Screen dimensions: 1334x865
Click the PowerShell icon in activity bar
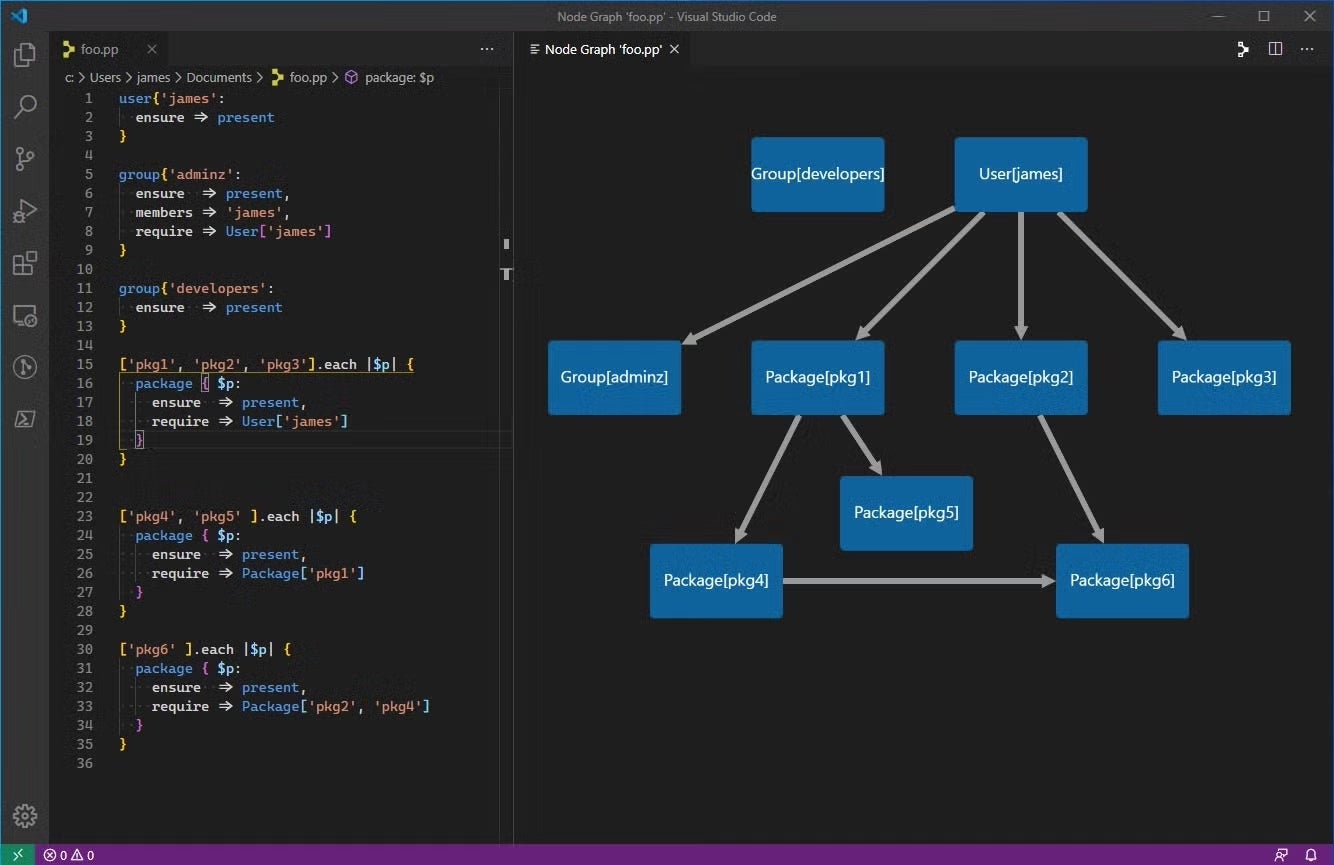pyautogui.click(x=25, y=419)
